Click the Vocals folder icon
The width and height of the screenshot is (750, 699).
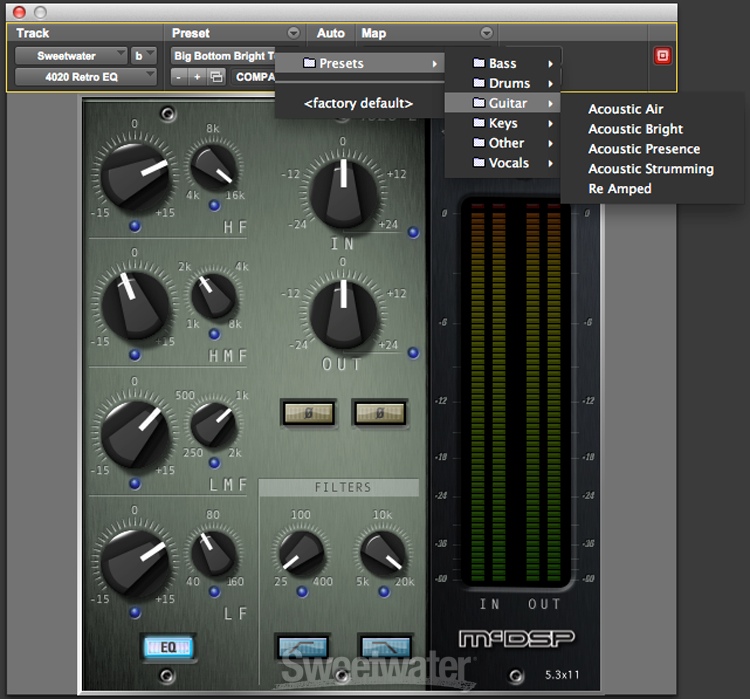point(479,163)
